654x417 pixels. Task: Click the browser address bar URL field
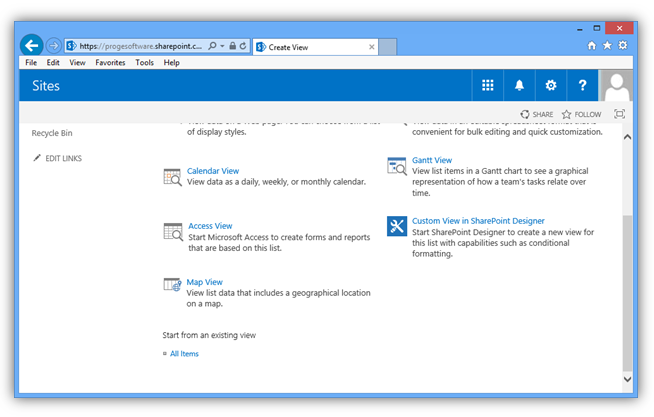139,46
